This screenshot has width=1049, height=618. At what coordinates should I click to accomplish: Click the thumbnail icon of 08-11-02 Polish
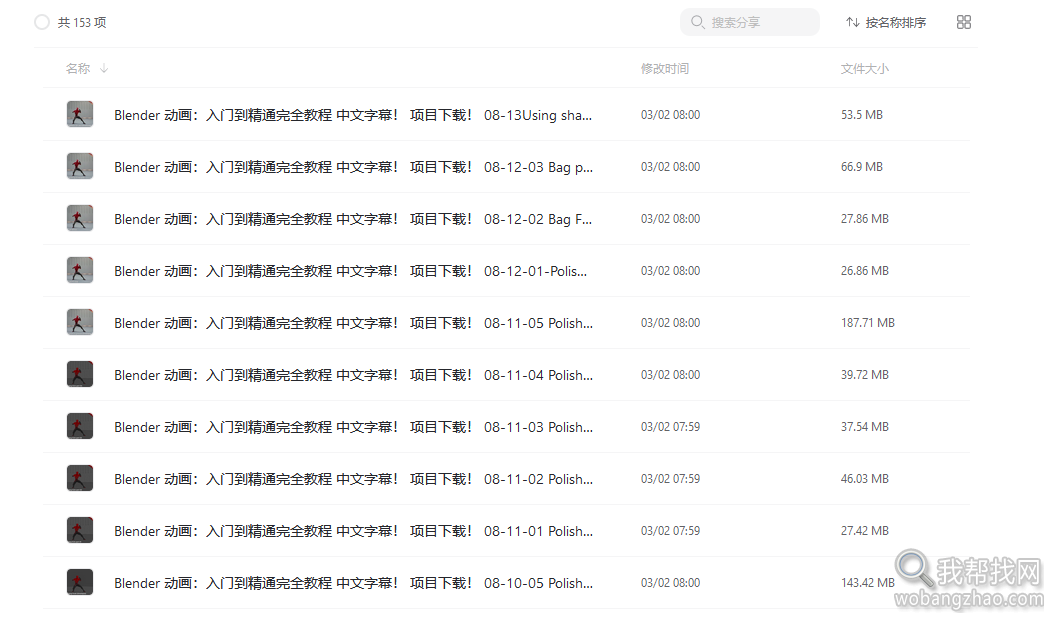tap(80, 478)
